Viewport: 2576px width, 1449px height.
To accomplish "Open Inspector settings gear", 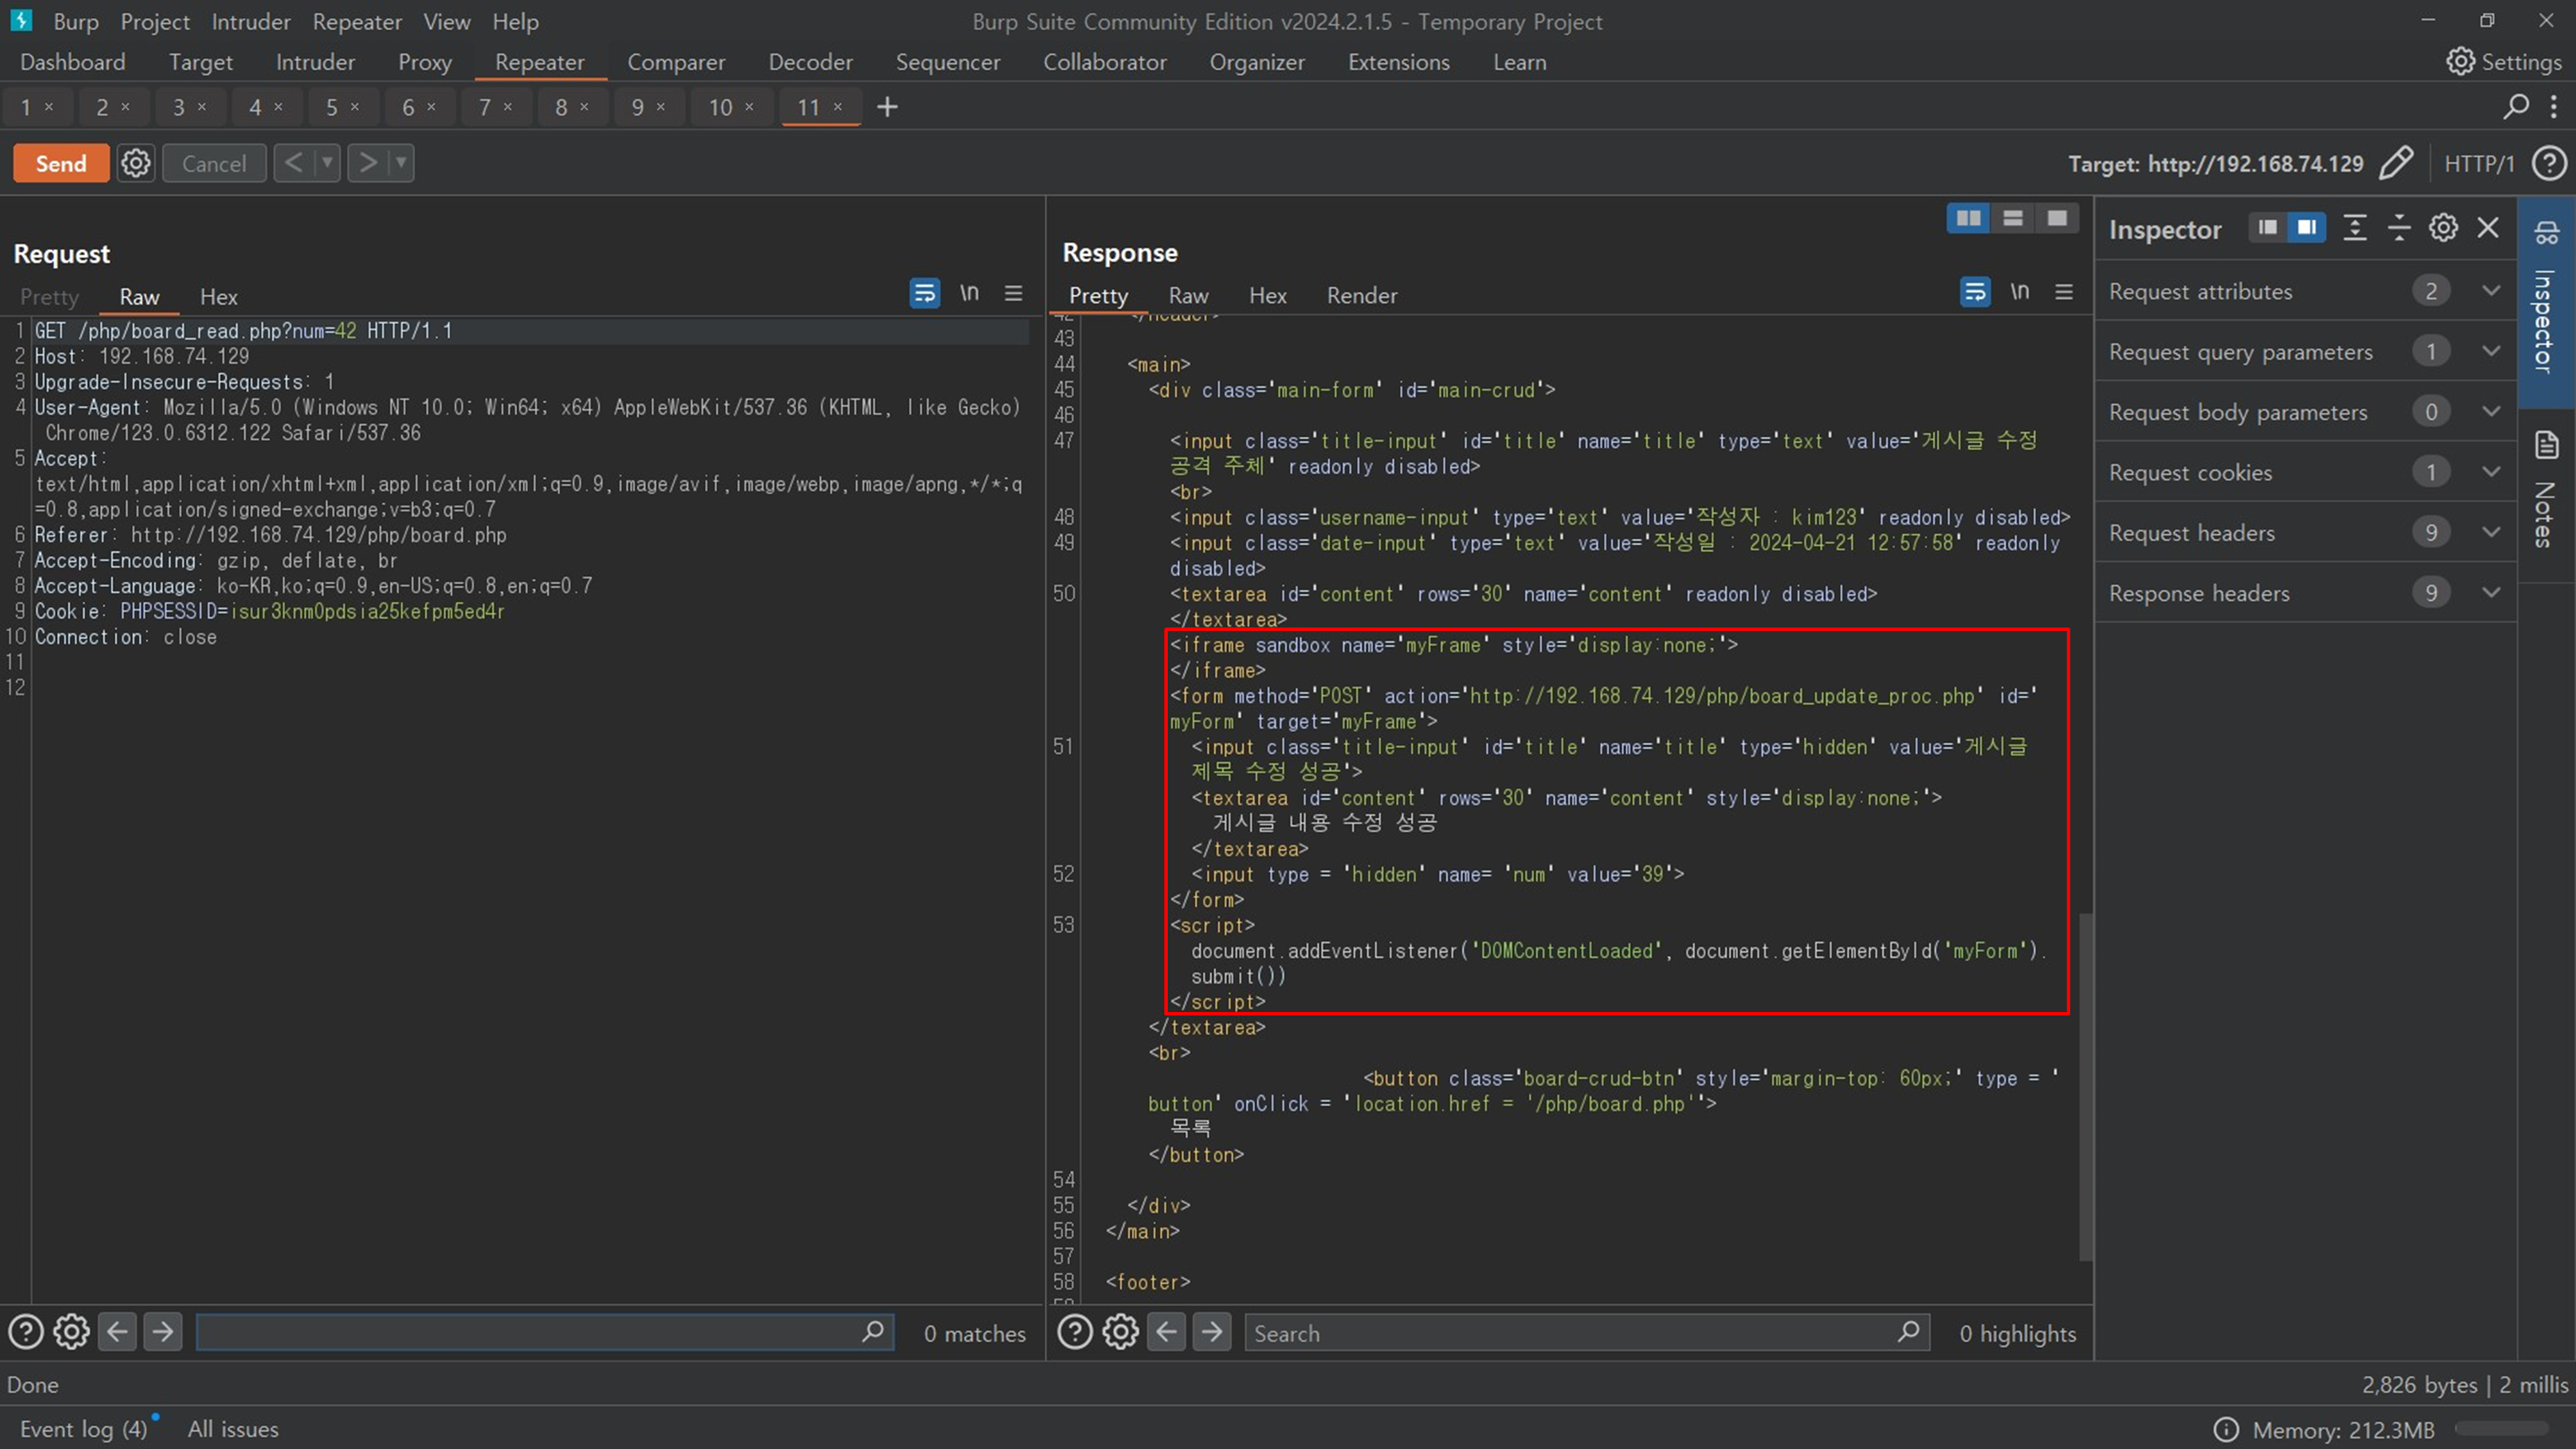I will (2443, 228).
